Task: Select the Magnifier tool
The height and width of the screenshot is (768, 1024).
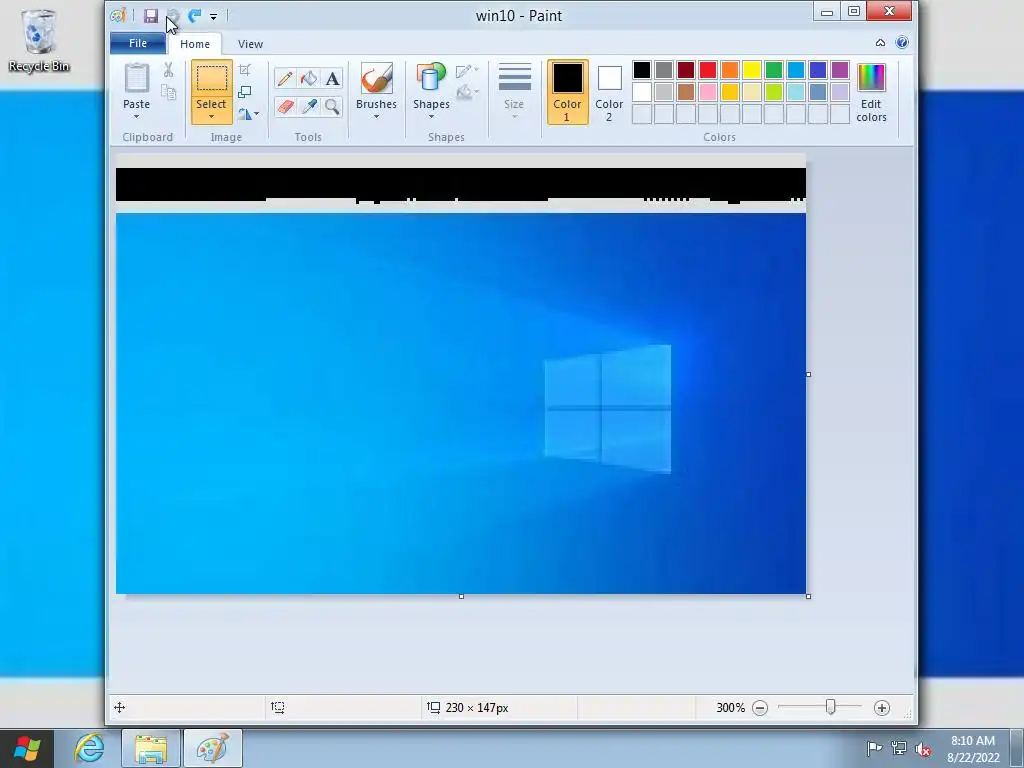Action: [x=332, y=106]
